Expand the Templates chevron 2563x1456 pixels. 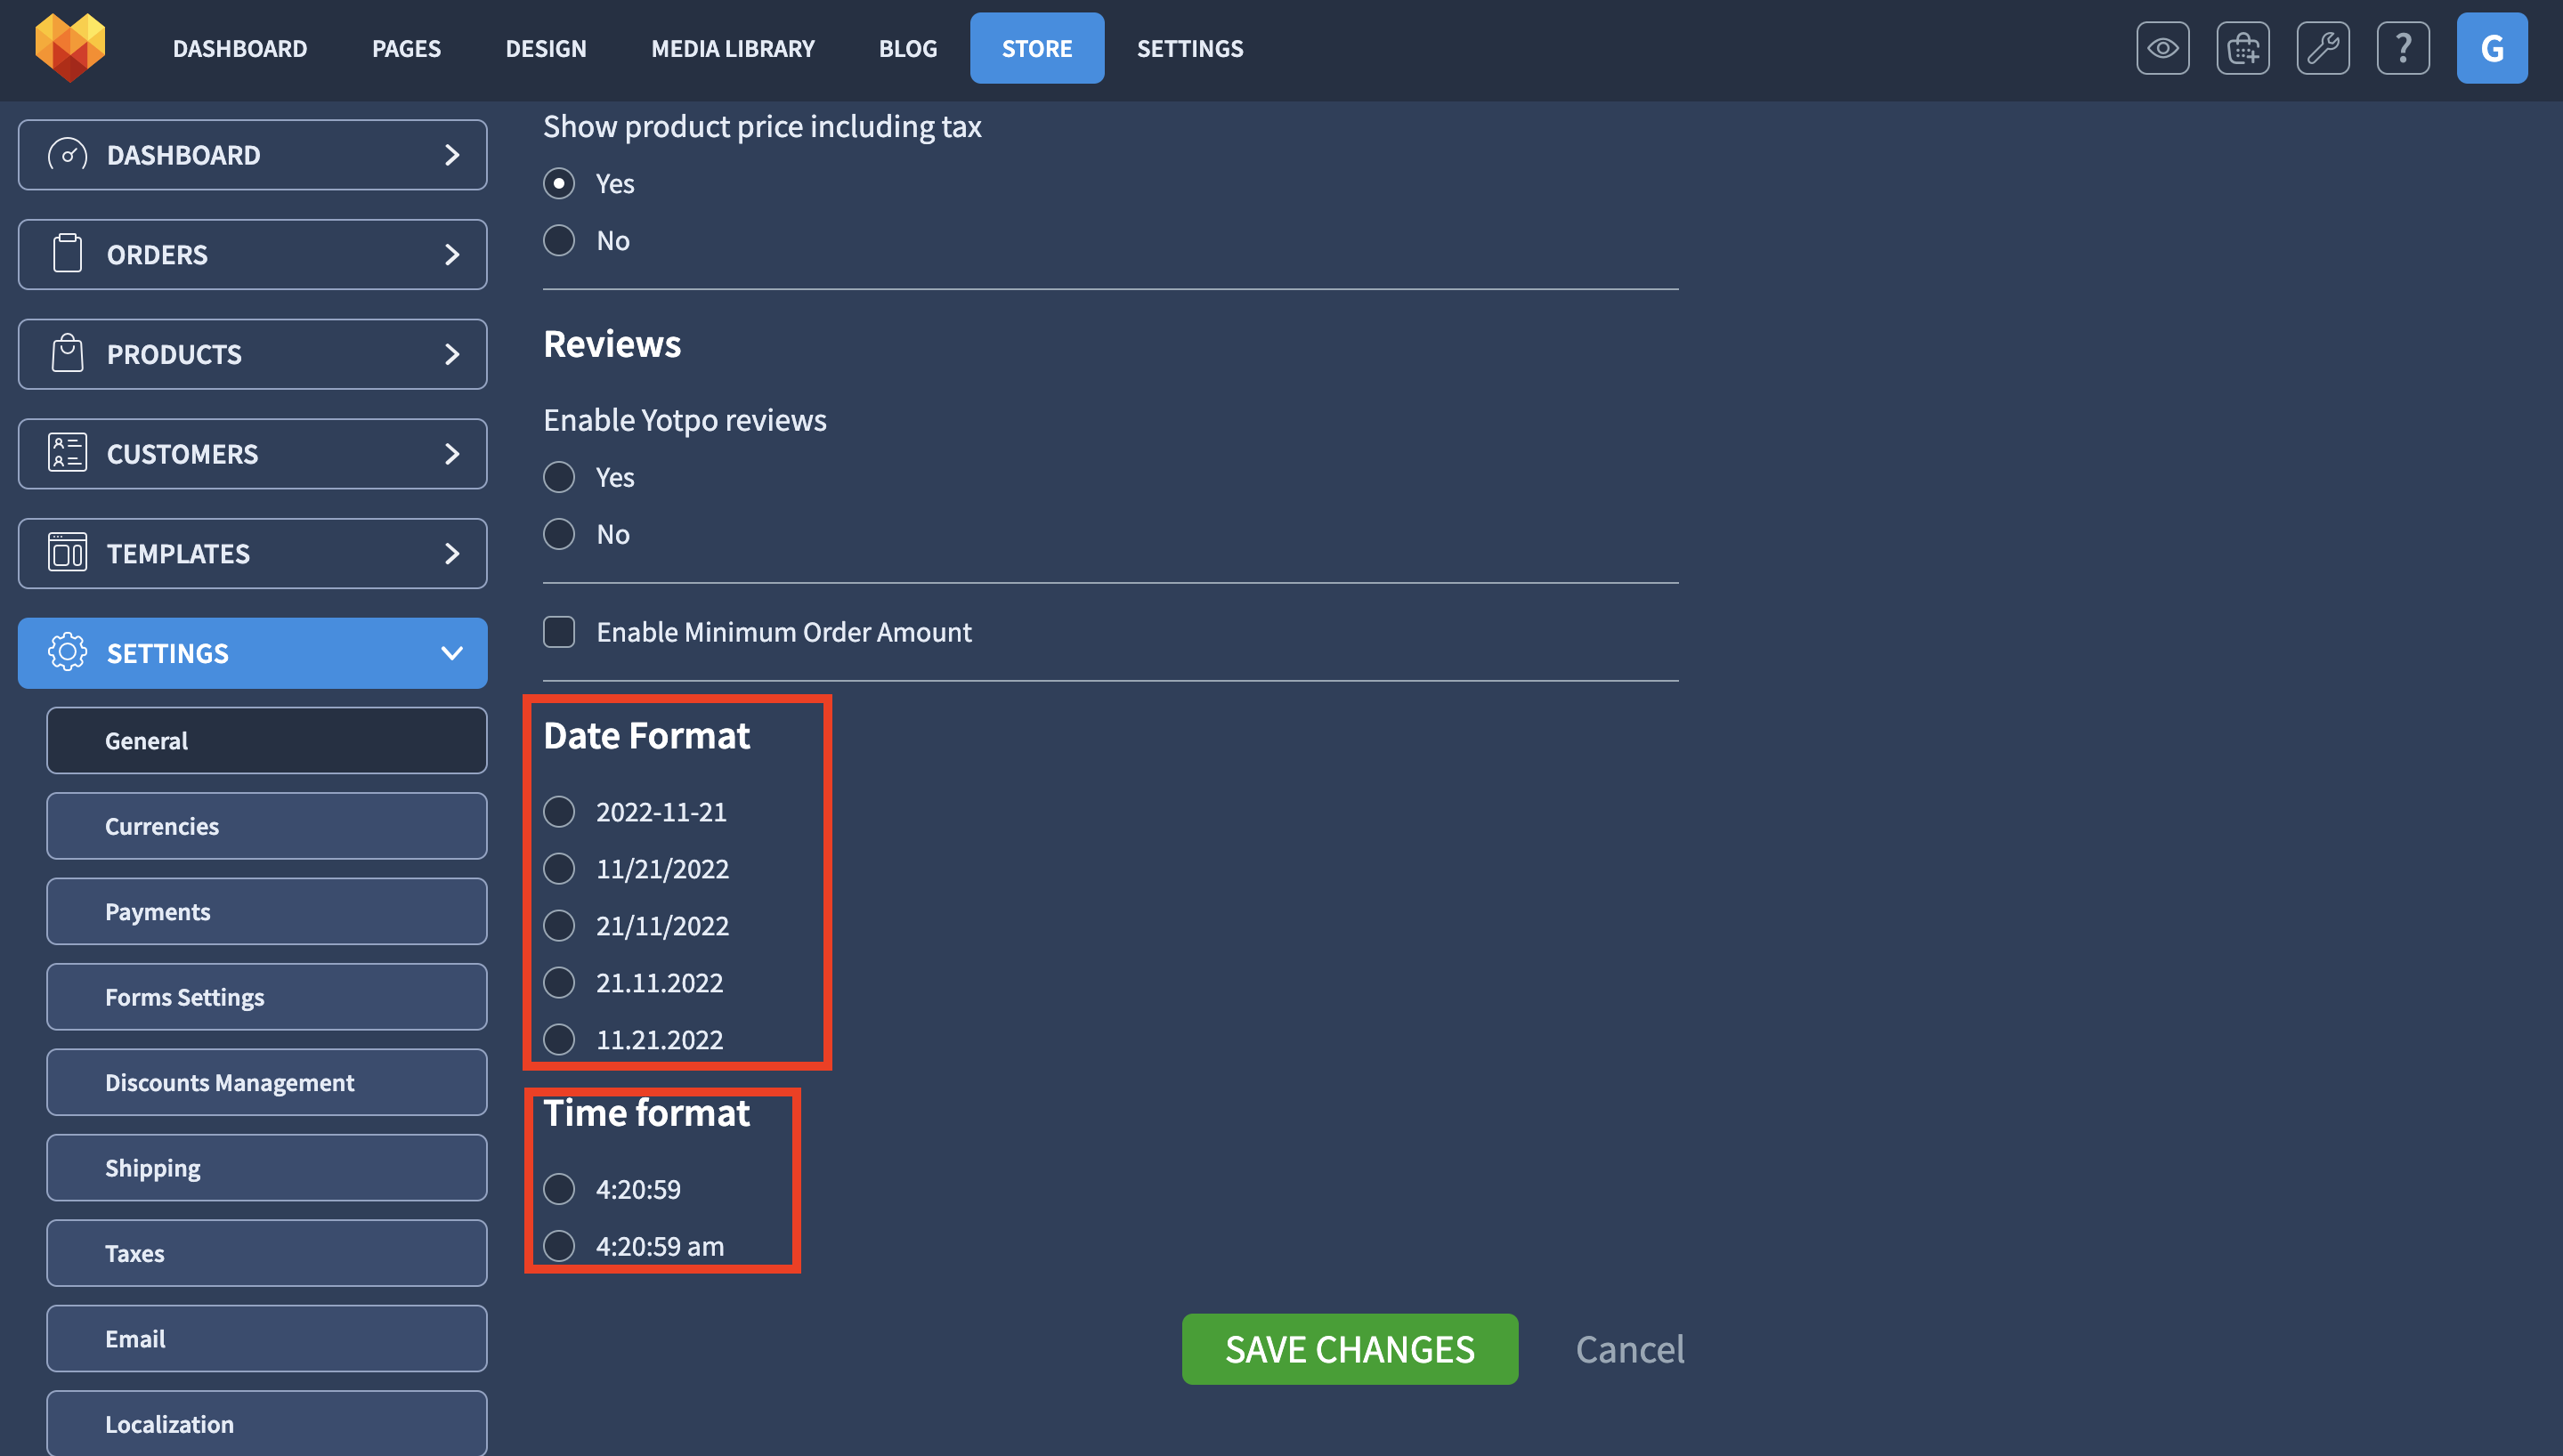point(452,553)
